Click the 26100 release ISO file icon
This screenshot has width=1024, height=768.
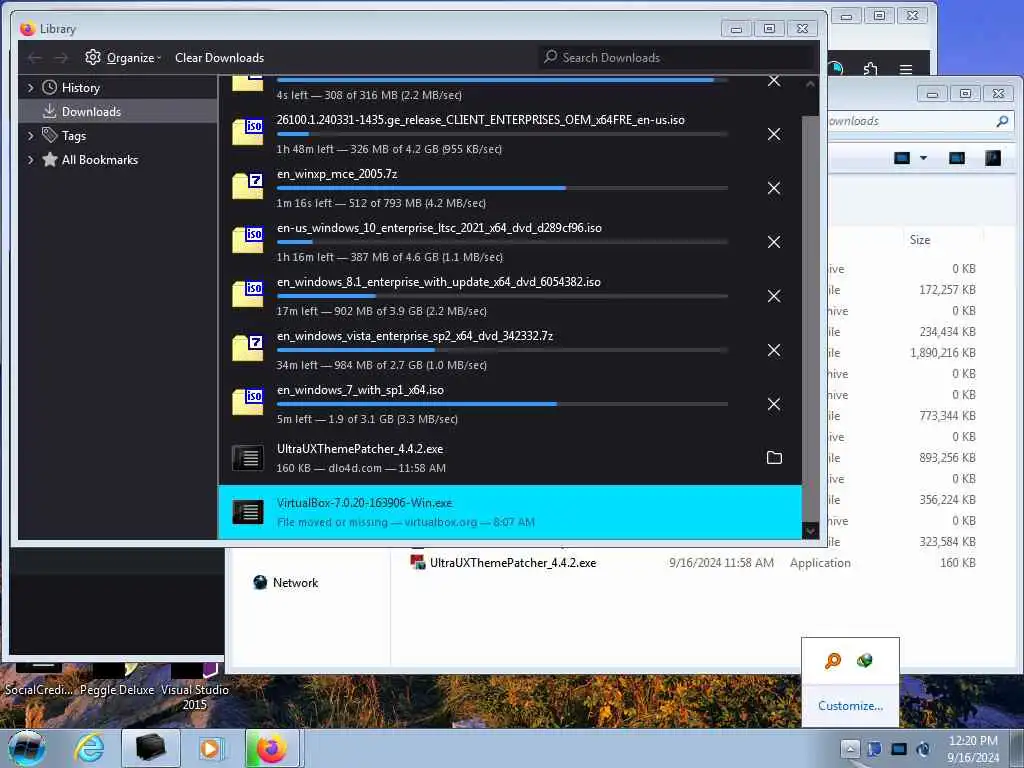(x=248, y=133)
